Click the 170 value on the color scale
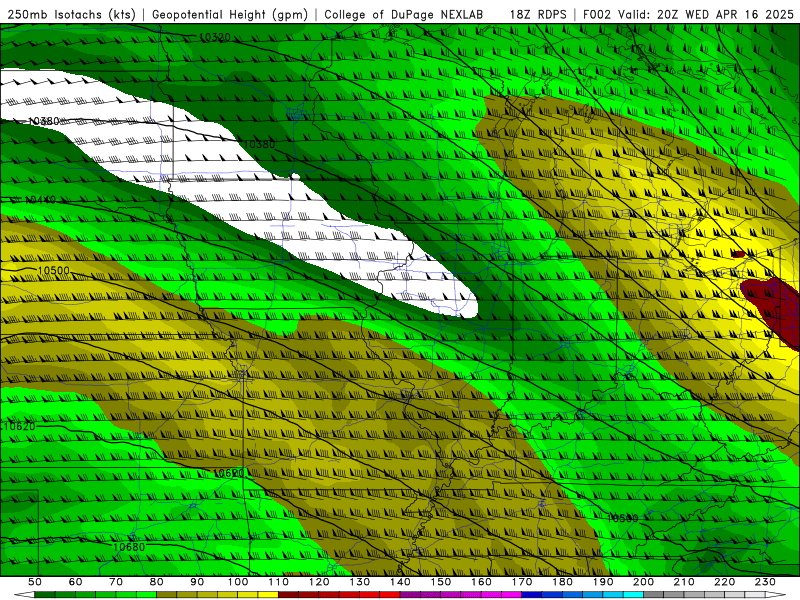 click(x=522, y=582)
